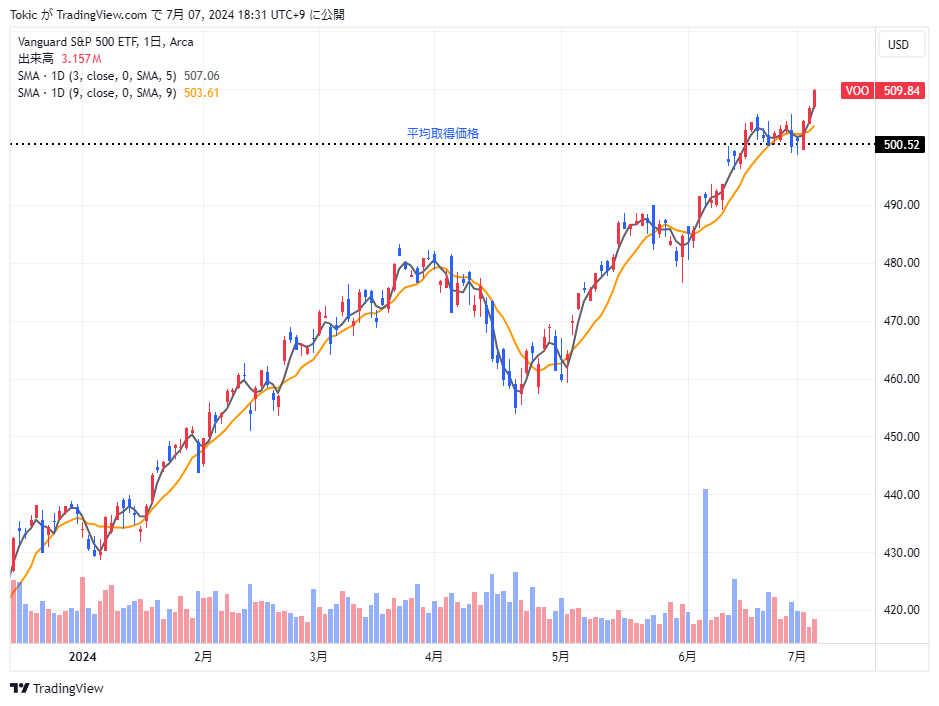Click the 450.00 price axis label

[x=901, y=437]
